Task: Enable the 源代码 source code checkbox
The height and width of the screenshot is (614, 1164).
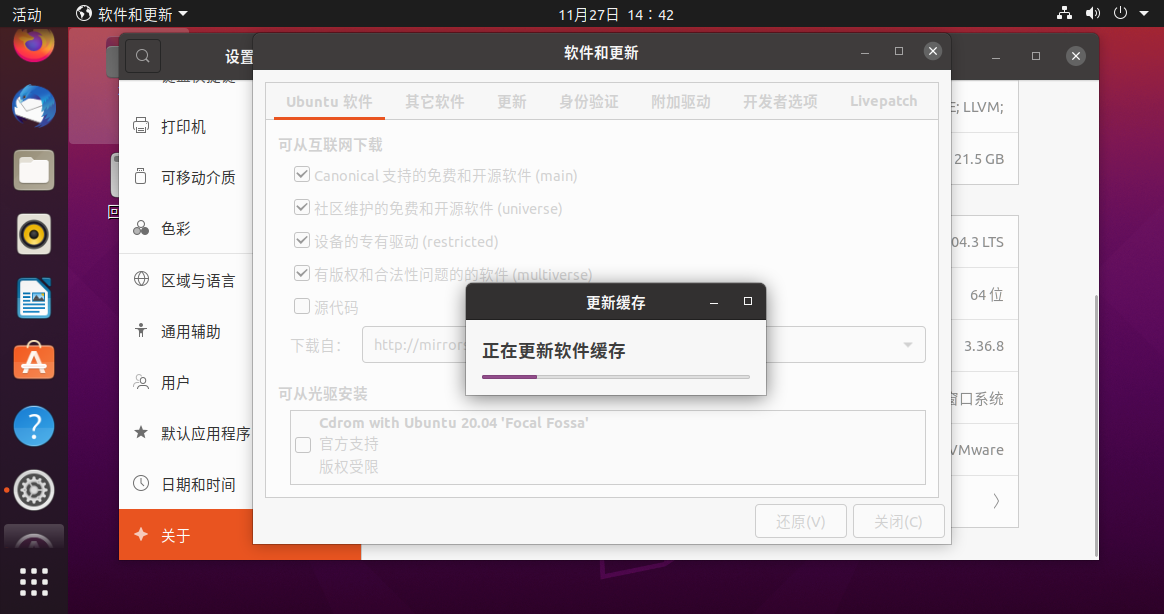Action: pyautogui.click(x=302, y=306)
